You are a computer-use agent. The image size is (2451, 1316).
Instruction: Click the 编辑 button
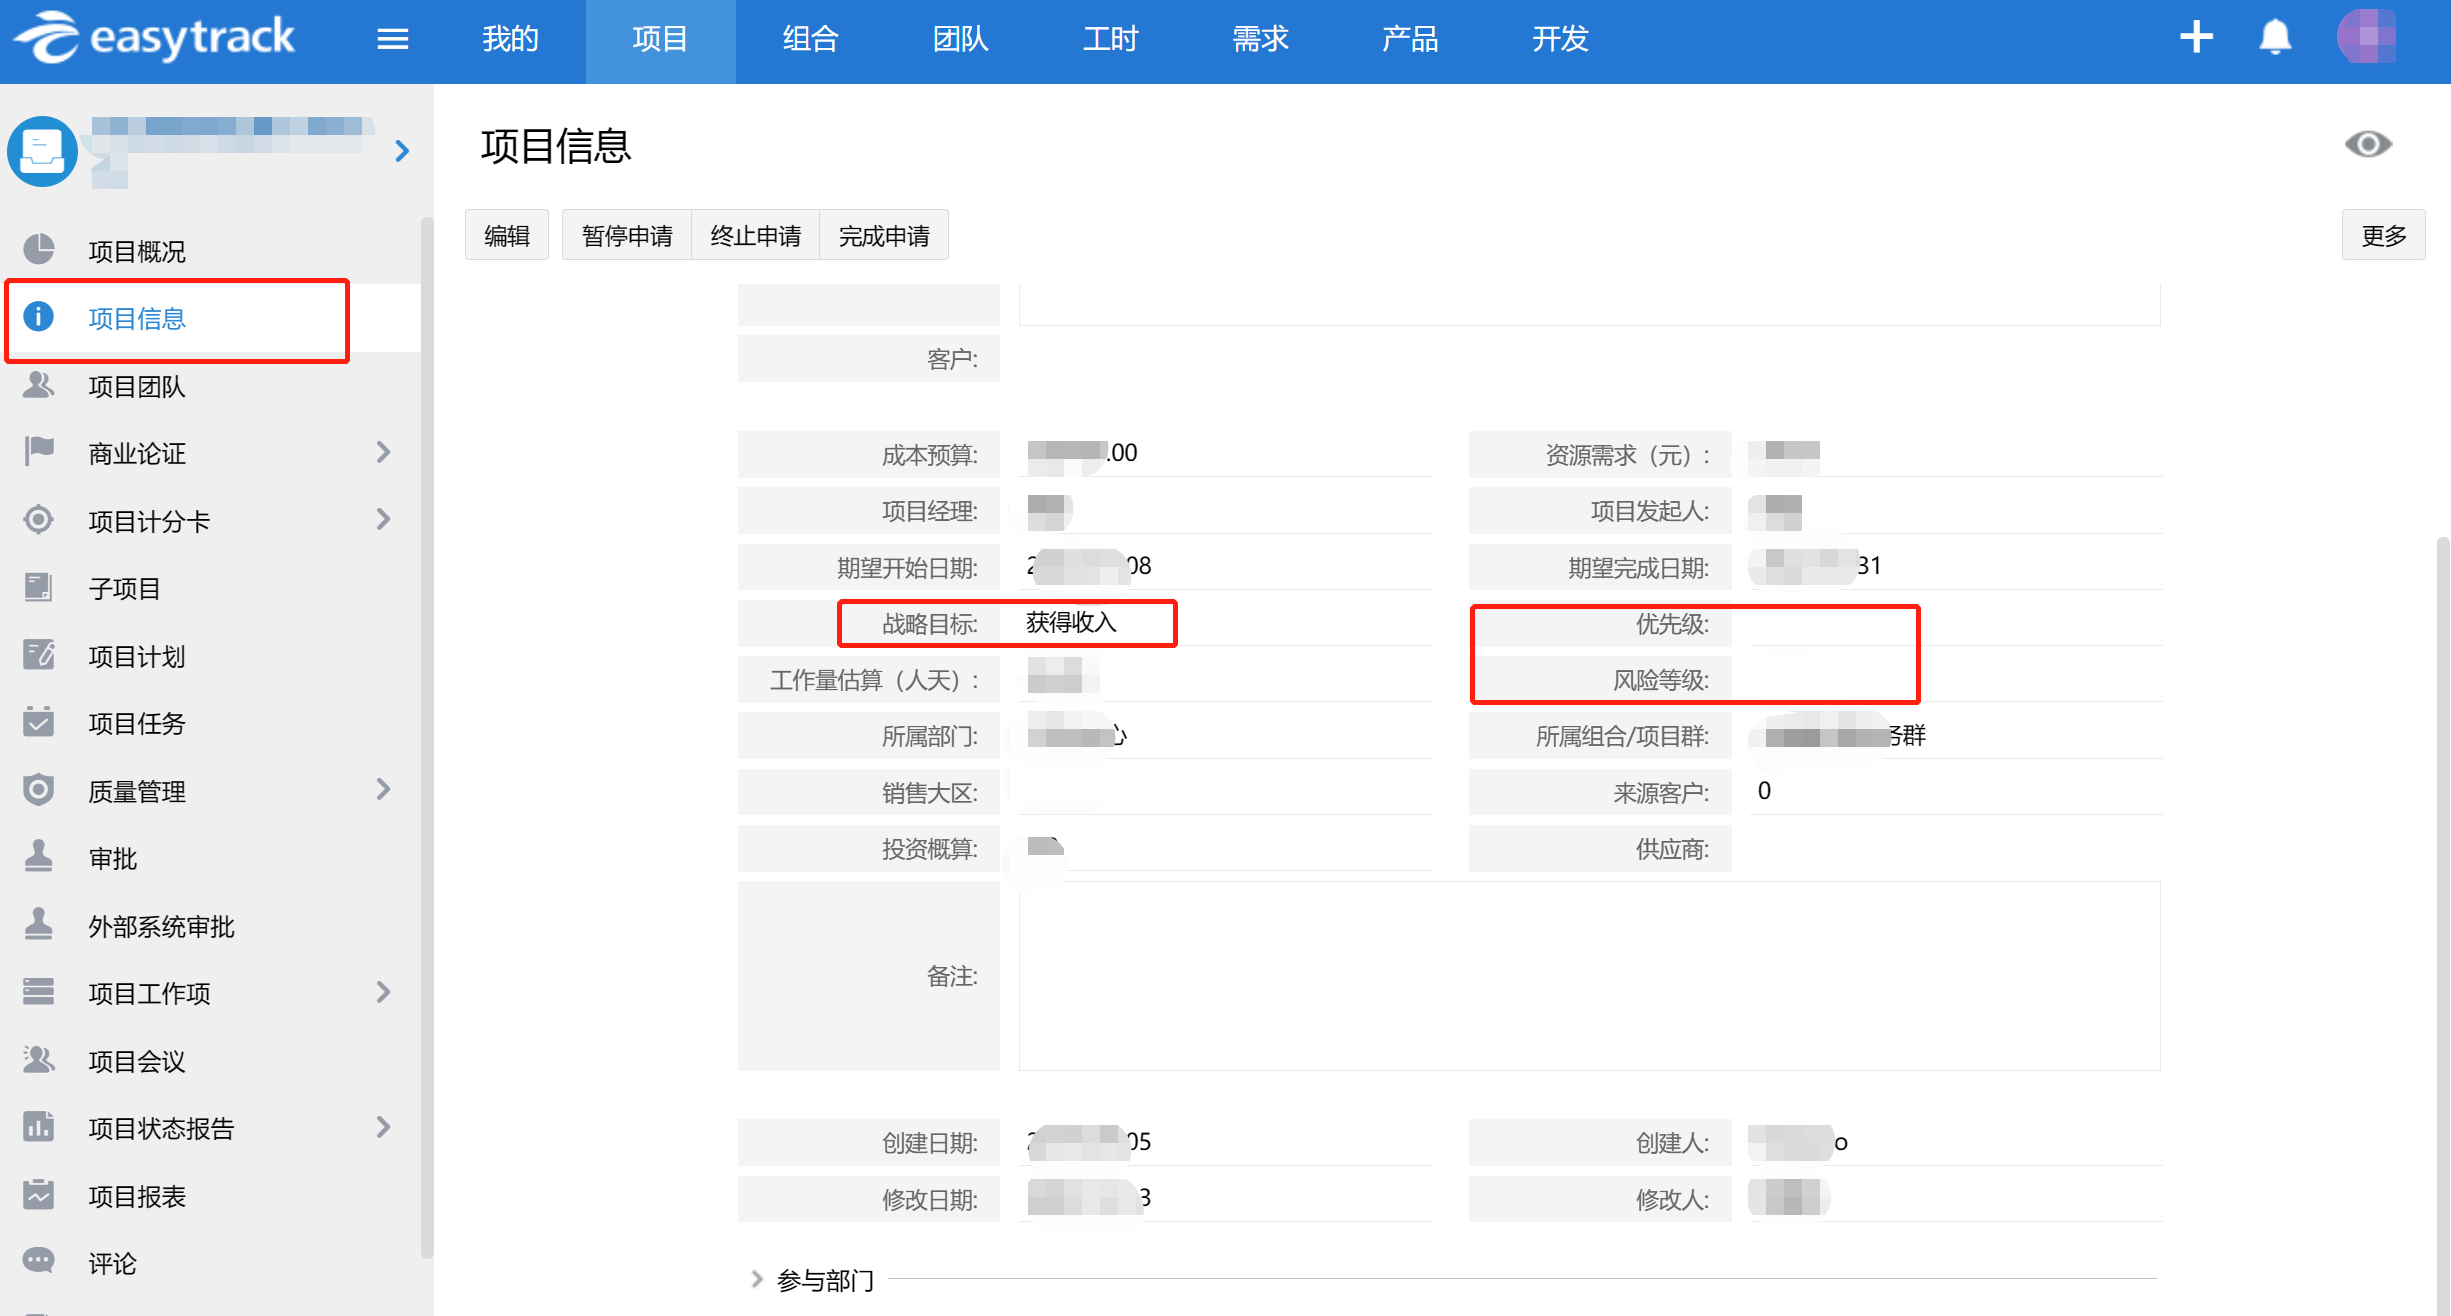pyautogui.click(x=507, y=236)
